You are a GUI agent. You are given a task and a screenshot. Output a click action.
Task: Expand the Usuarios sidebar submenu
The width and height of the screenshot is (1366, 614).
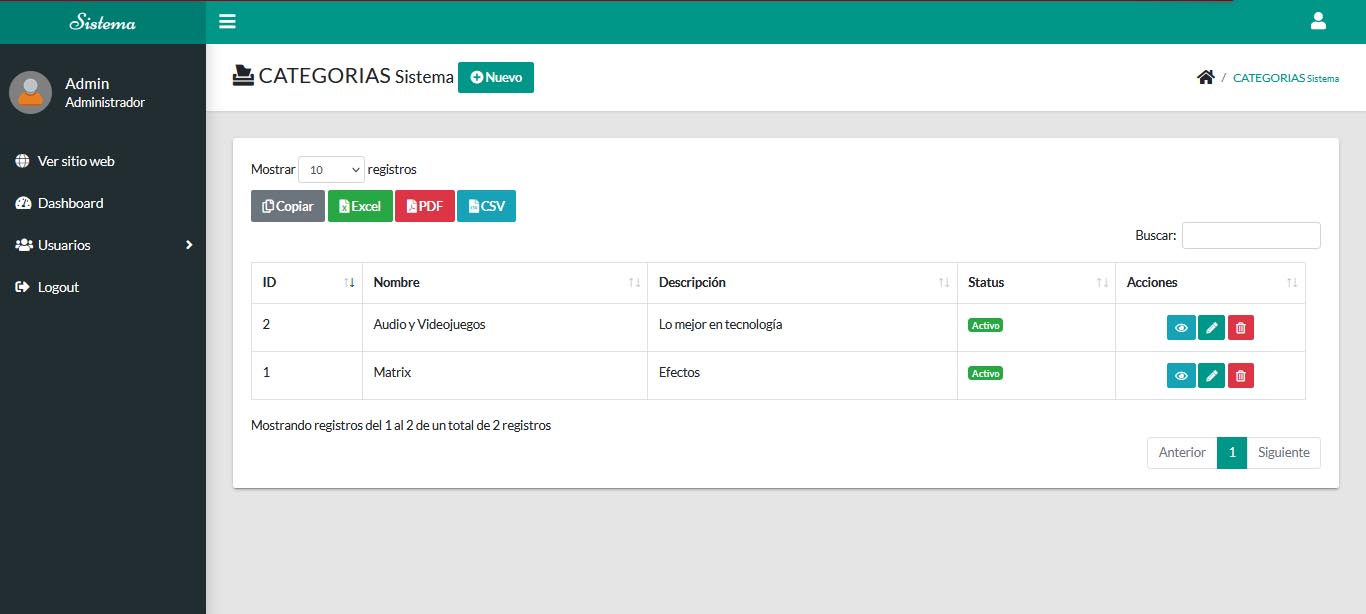tap(102, 245)
